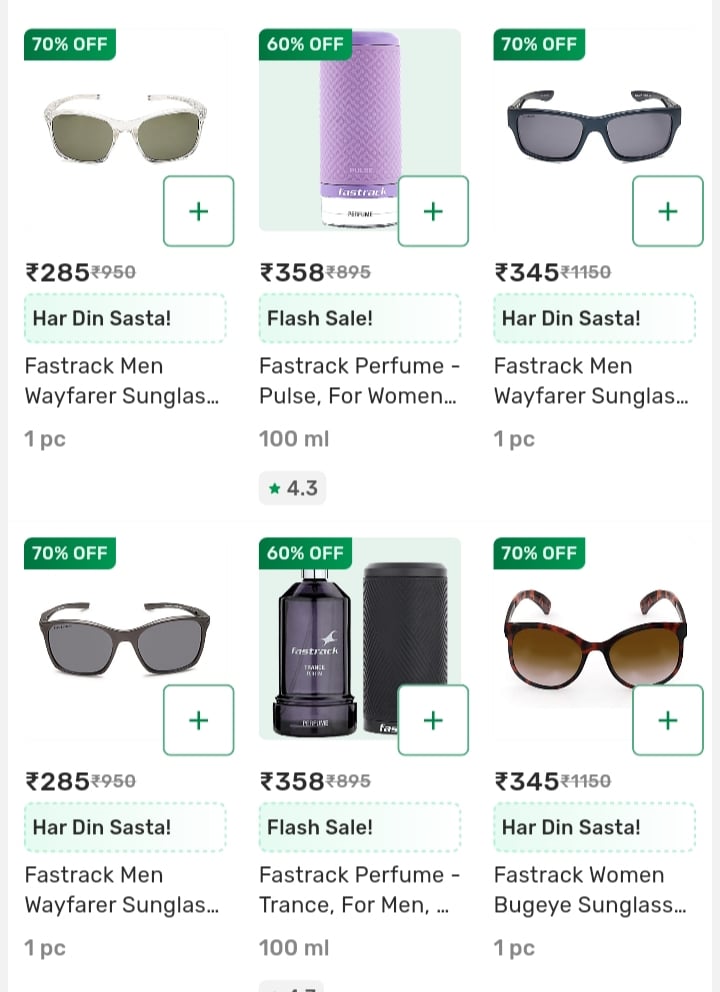
Task: Add Fastrack Pulse perfume to cart
Action: (x=433, y=211)
